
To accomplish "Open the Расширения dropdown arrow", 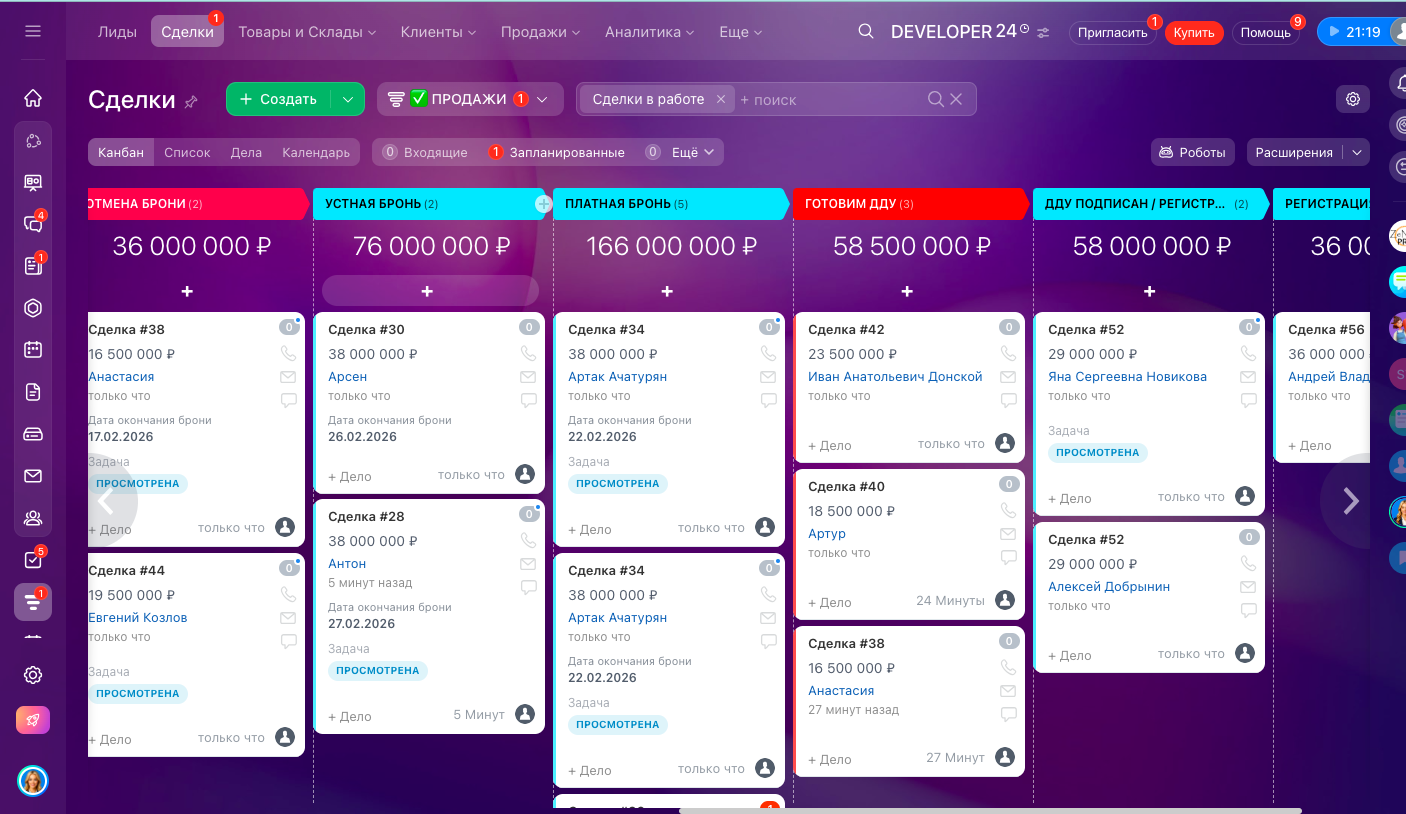I will click(1357, 152).
